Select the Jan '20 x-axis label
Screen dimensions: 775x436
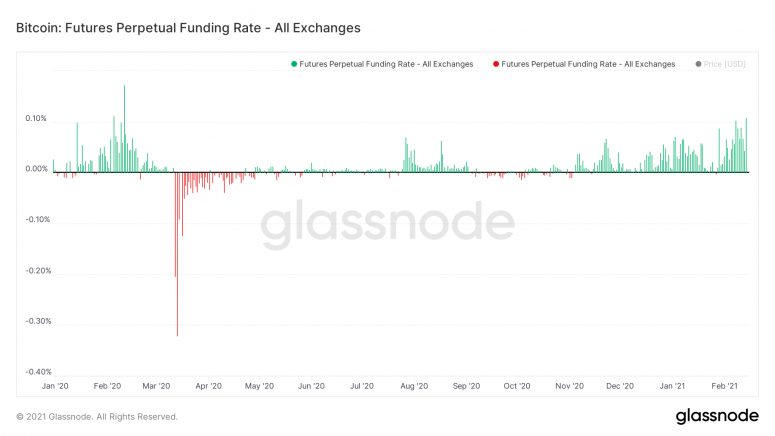pyautogui.click(x=55, y=385)
